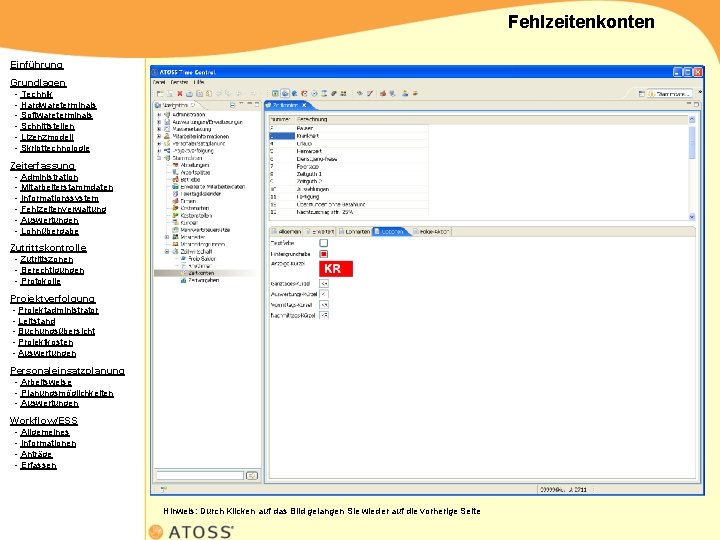Click the Navigator collapse-all icon
The image size is (720, 540).
[x=232, y=105]
